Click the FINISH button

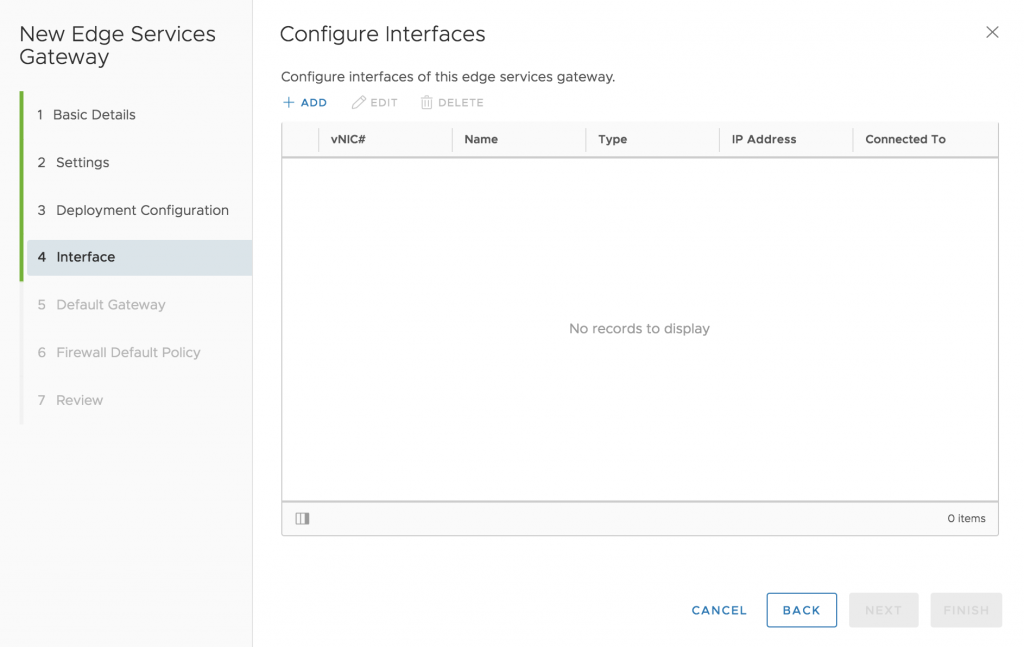coord(966,610)
